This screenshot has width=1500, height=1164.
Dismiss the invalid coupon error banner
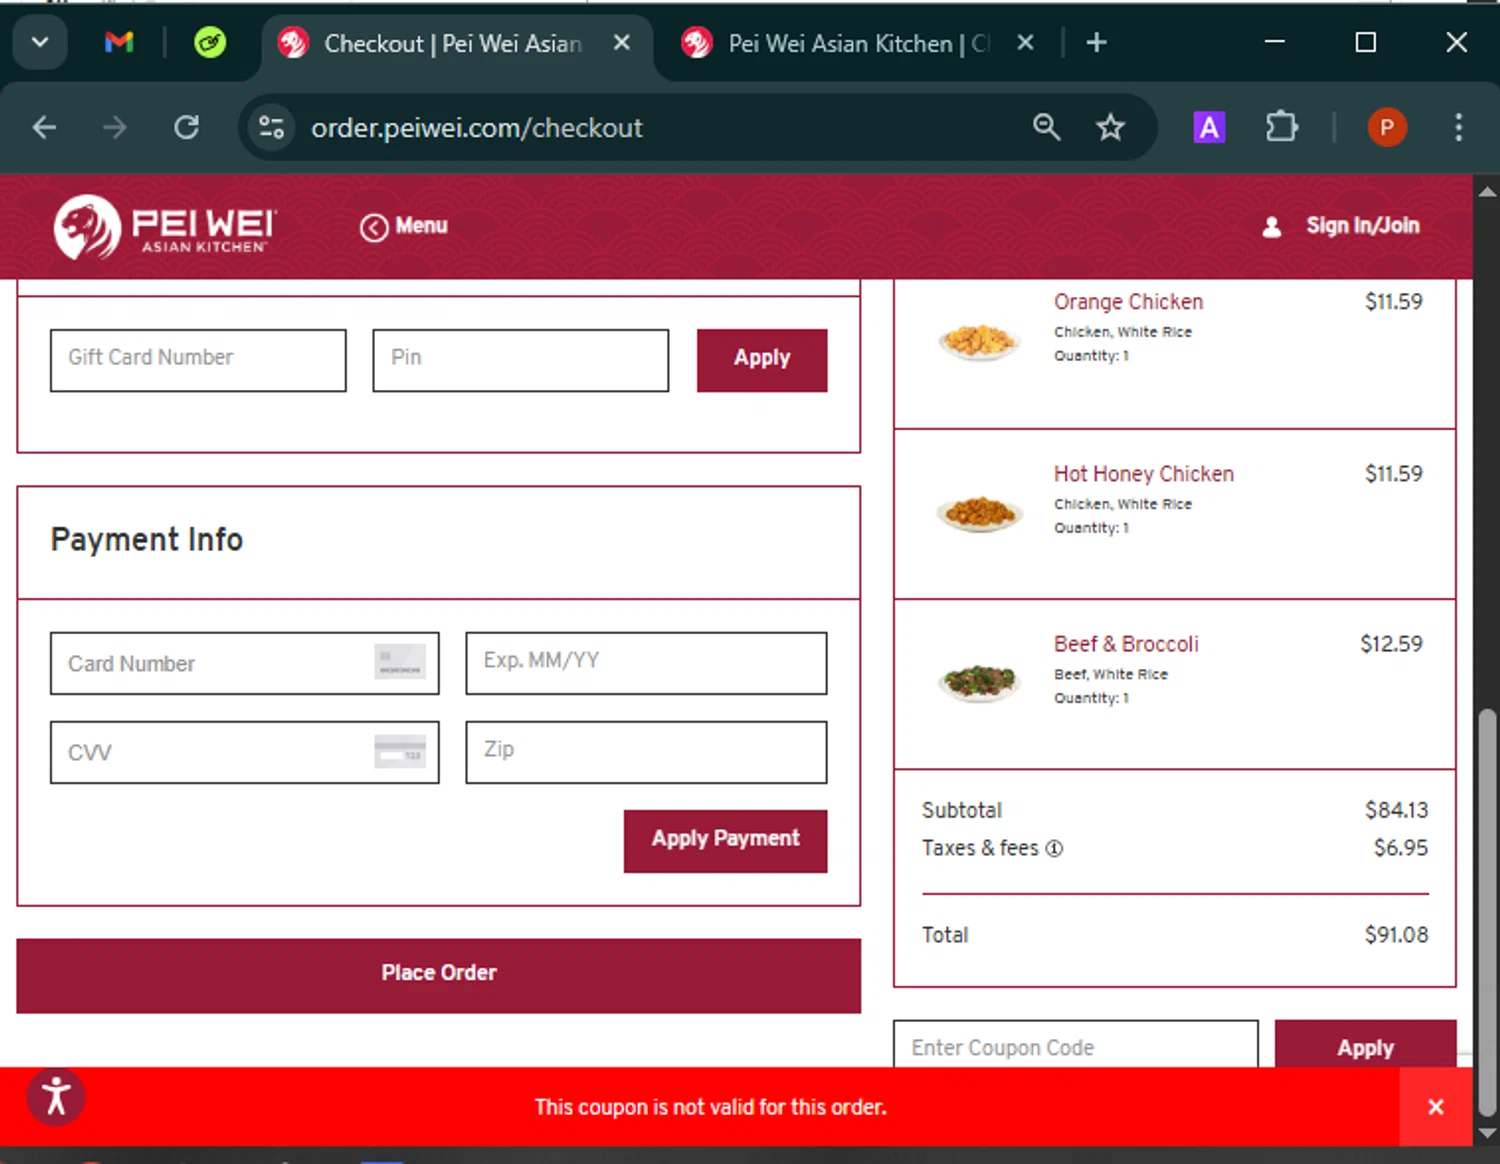[1436, 1107]
